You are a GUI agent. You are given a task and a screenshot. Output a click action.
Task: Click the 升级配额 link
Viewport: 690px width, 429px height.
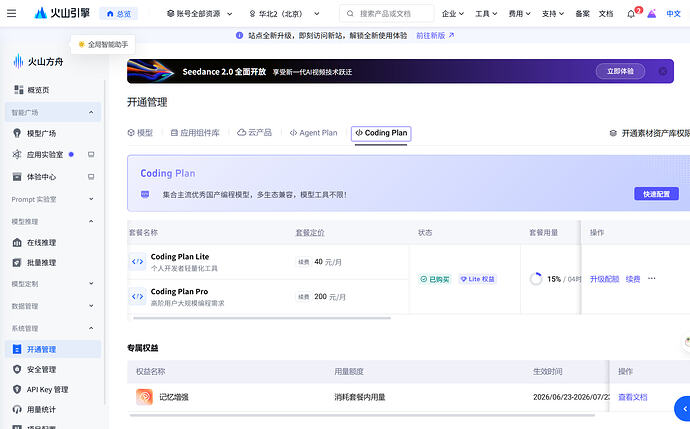(x=604, y=279)
